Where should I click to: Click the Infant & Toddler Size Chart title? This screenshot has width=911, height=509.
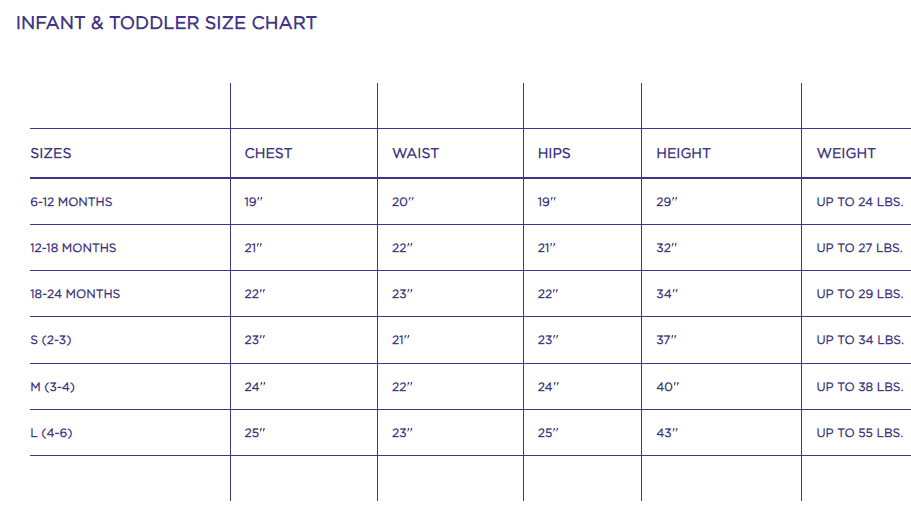[x=166, y=23]
